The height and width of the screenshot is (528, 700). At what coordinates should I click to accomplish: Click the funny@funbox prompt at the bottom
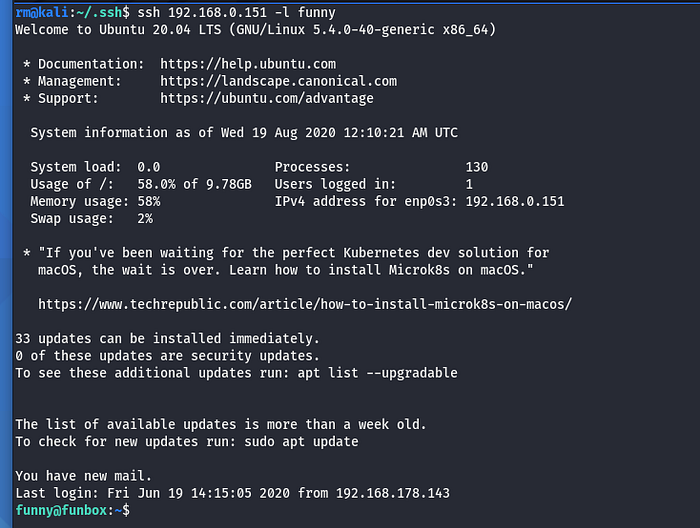point(65,510)
